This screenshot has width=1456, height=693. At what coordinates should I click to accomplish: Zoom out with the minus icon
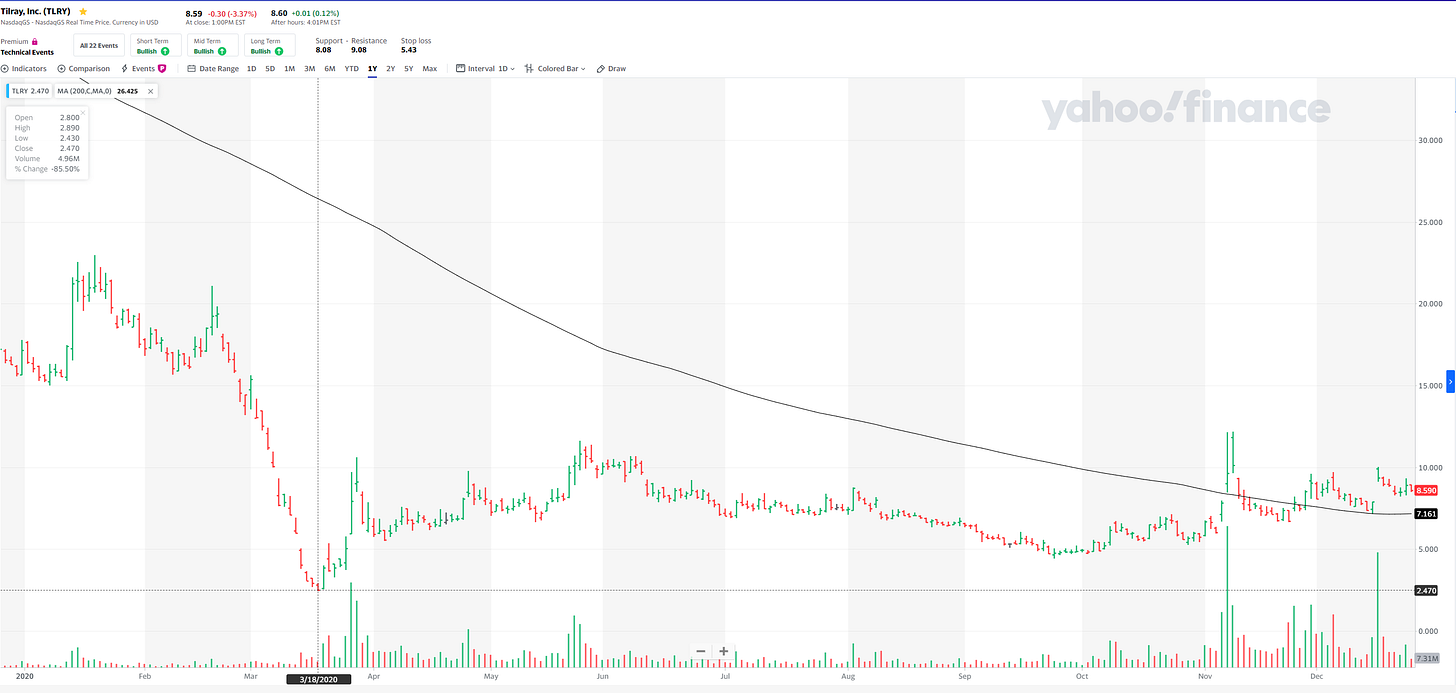(700, 651)
